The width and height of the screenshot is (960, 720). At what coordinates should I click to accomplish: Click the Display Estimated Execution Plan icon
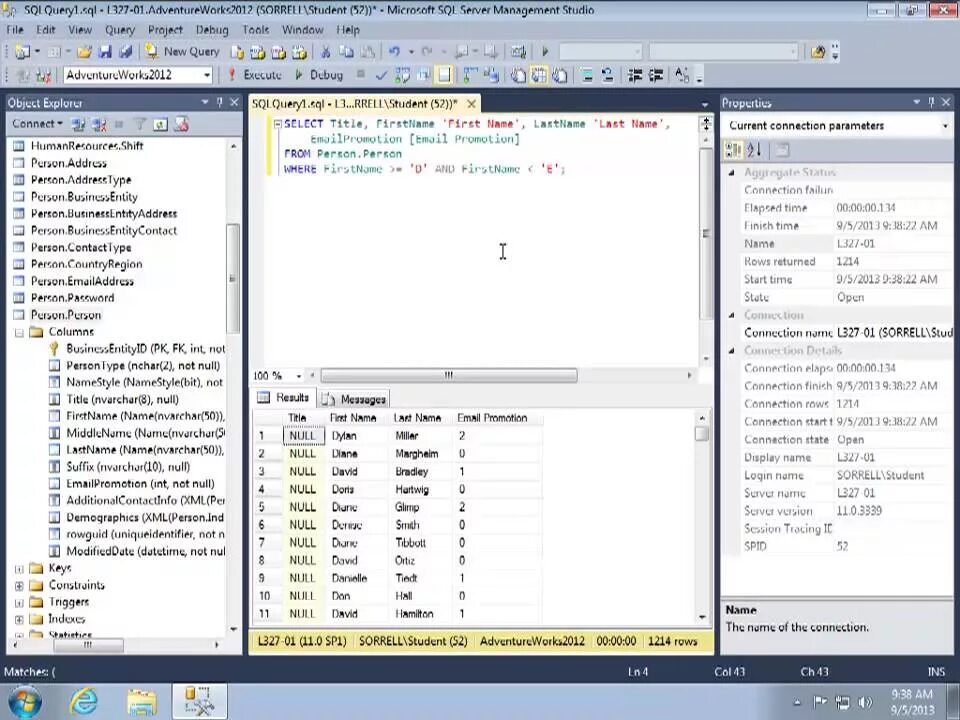(x=402, y=75)
